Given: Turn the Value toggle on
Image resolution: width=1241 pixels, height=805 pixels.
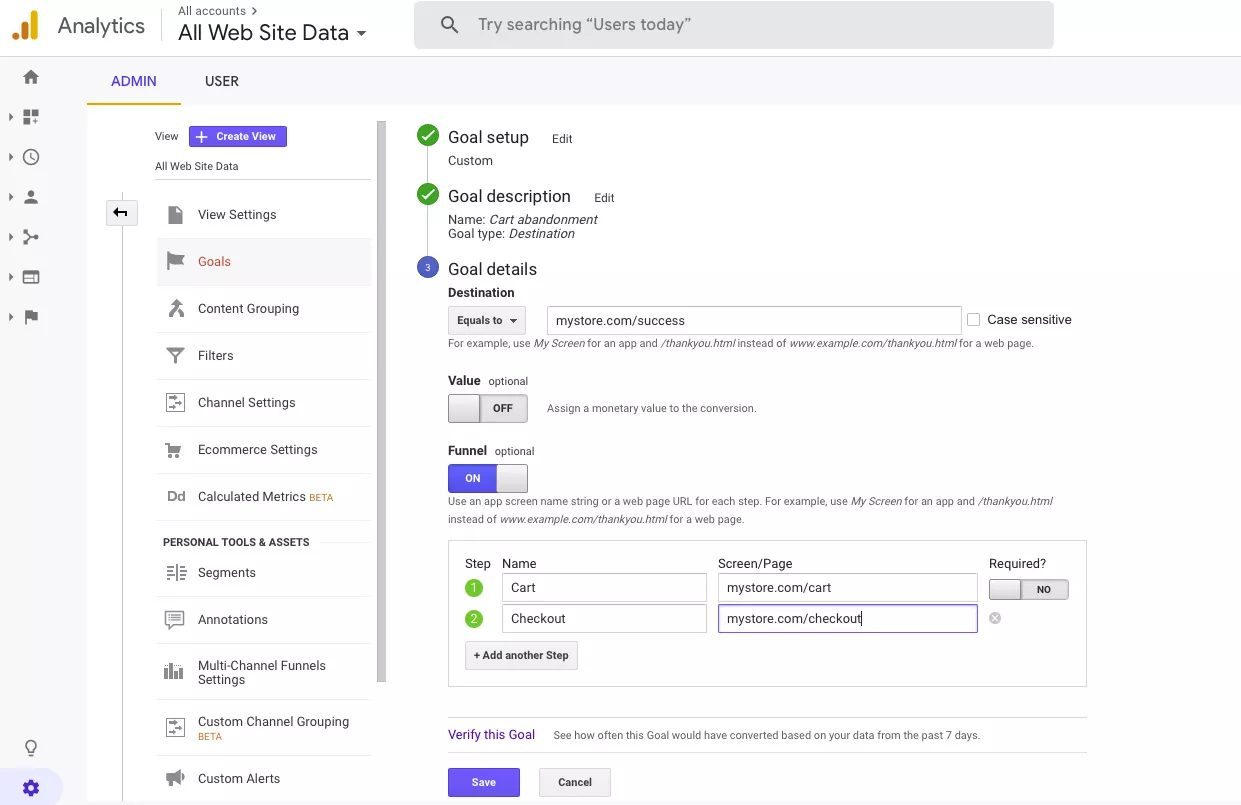Looking at the screenshot, I should 488,408.
